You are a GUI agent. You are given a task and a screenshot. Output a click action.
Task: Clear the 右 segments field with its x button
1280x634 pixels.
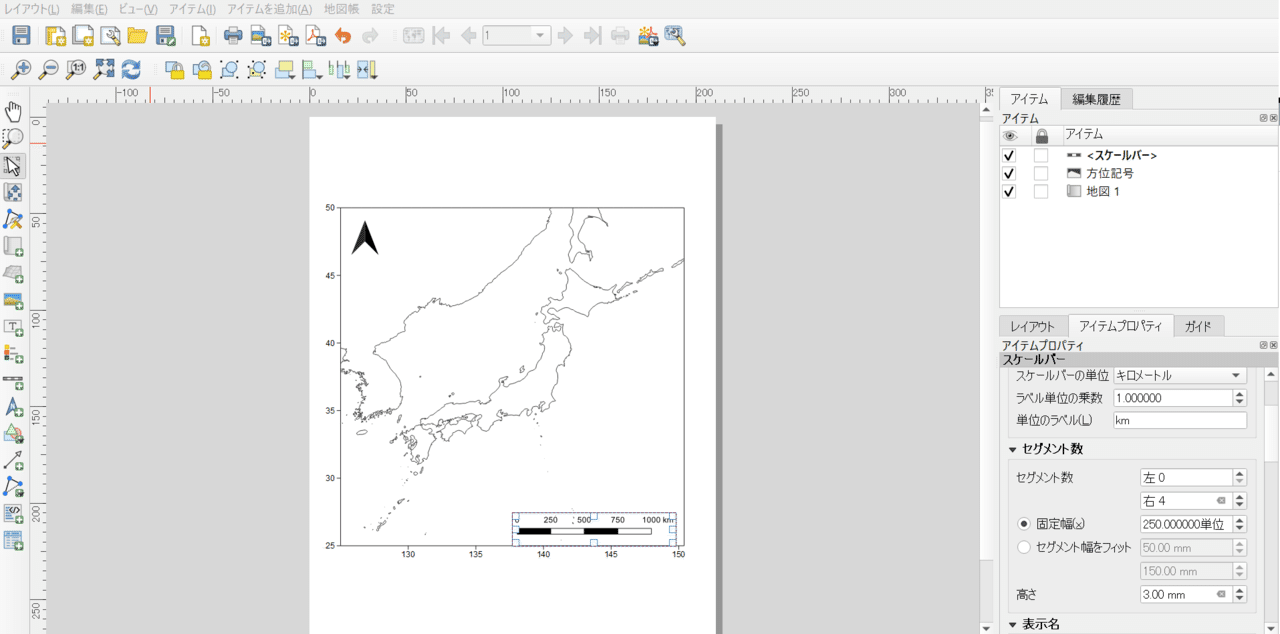click(1220, 501)
